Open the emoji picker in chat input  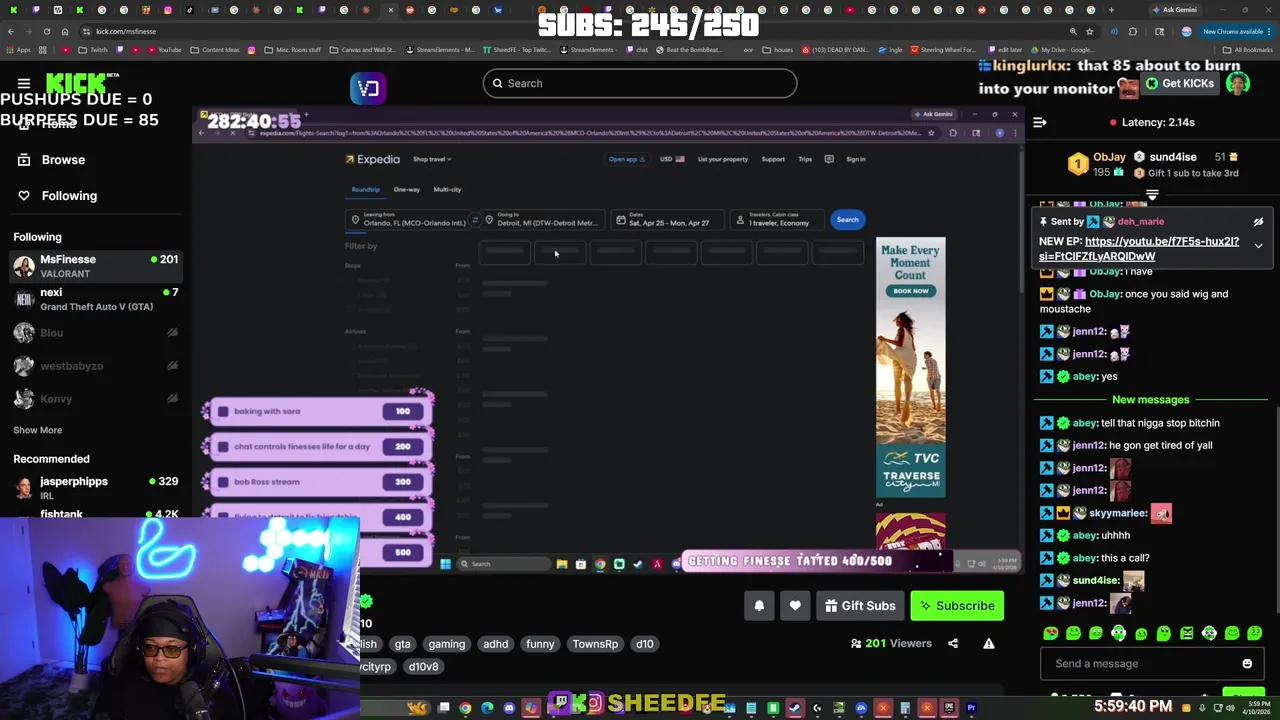pos(1247,664)
